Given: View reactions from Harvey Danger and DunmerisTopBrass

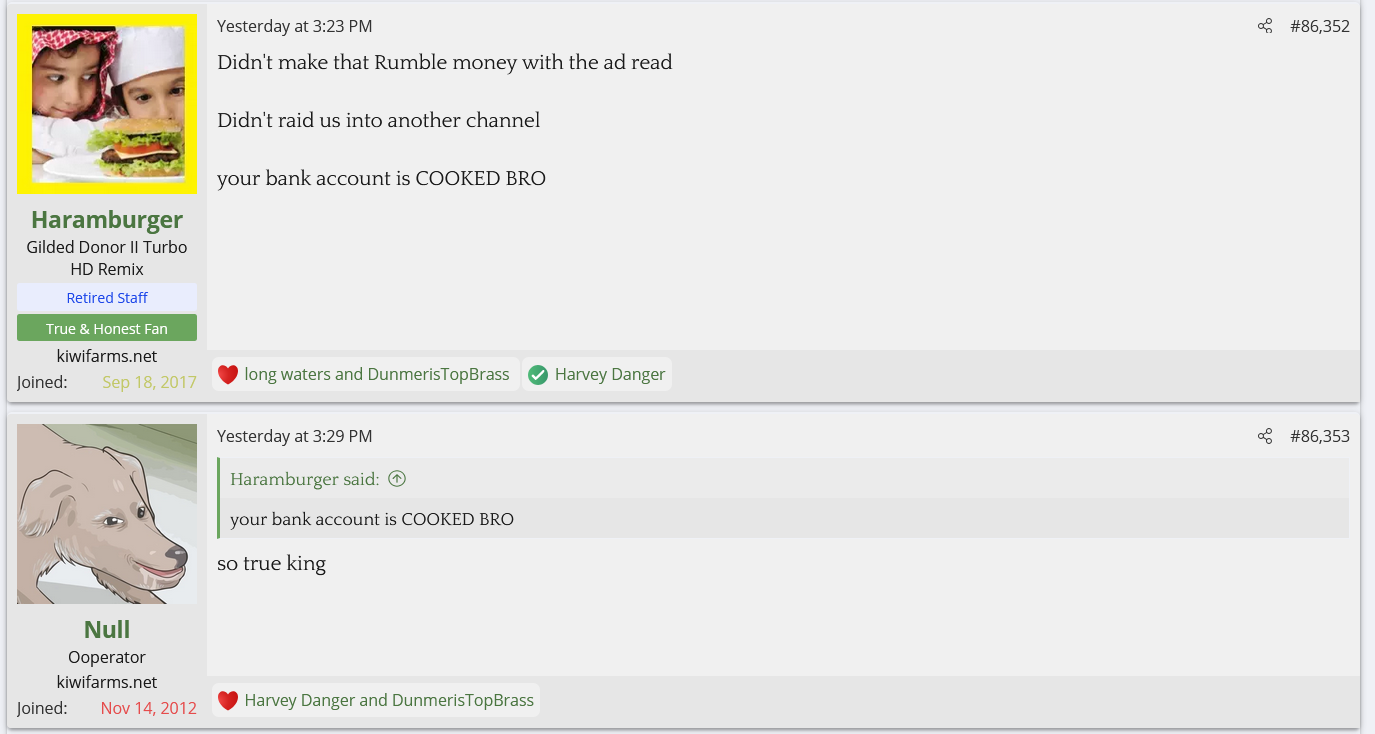Looking at the screenshot, I should (x=389, y=701).
